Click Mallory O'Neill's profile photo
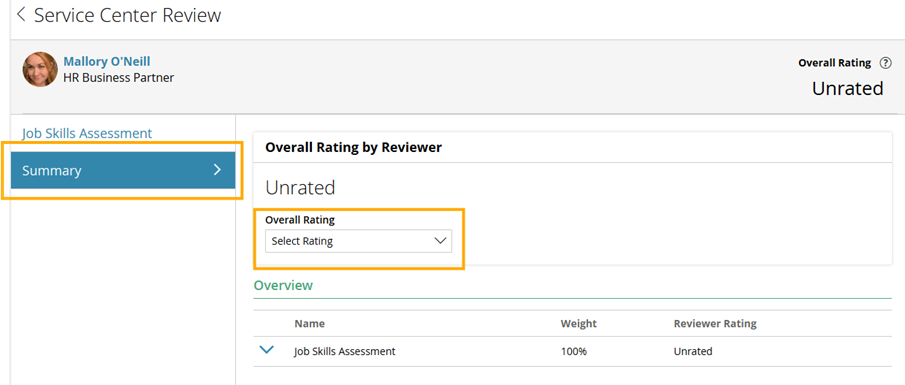The image size is (905, 385). (40, 69)
